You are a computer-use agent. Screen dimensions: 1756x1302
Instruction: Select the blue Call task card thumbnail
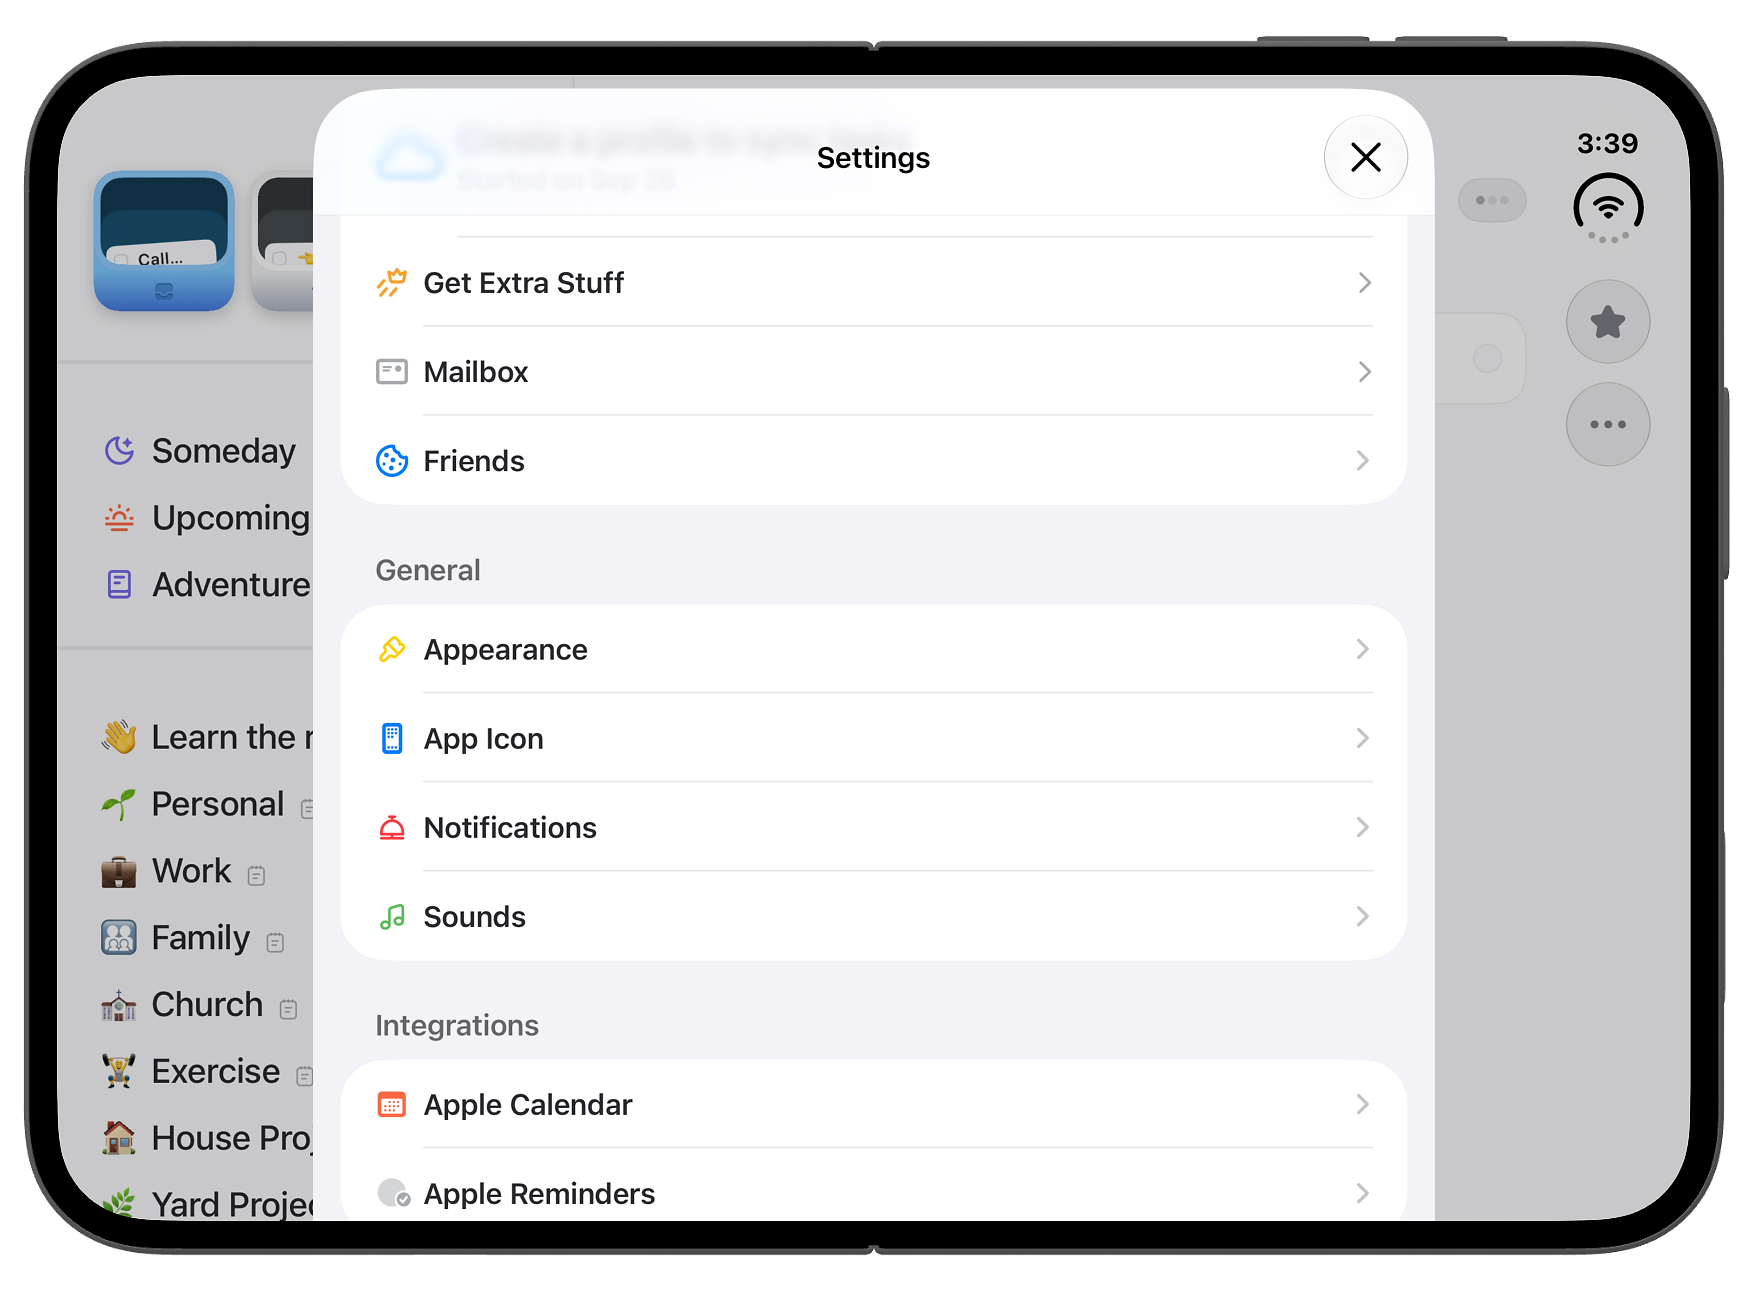point(164,241)
